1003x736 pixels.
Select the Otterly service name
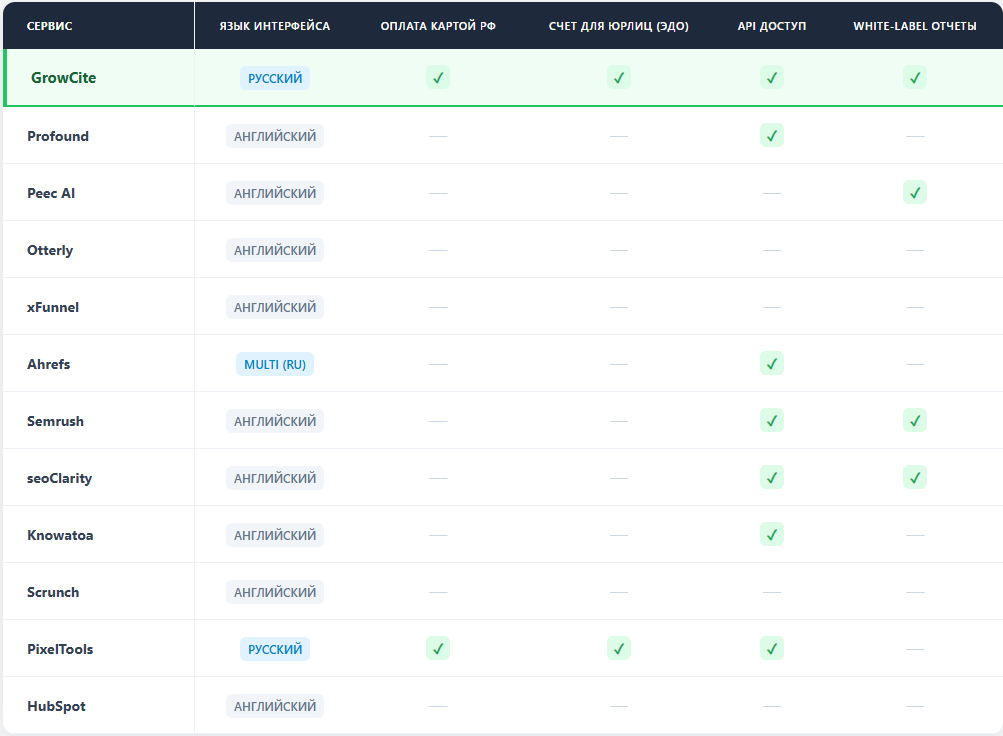[50, 251]
